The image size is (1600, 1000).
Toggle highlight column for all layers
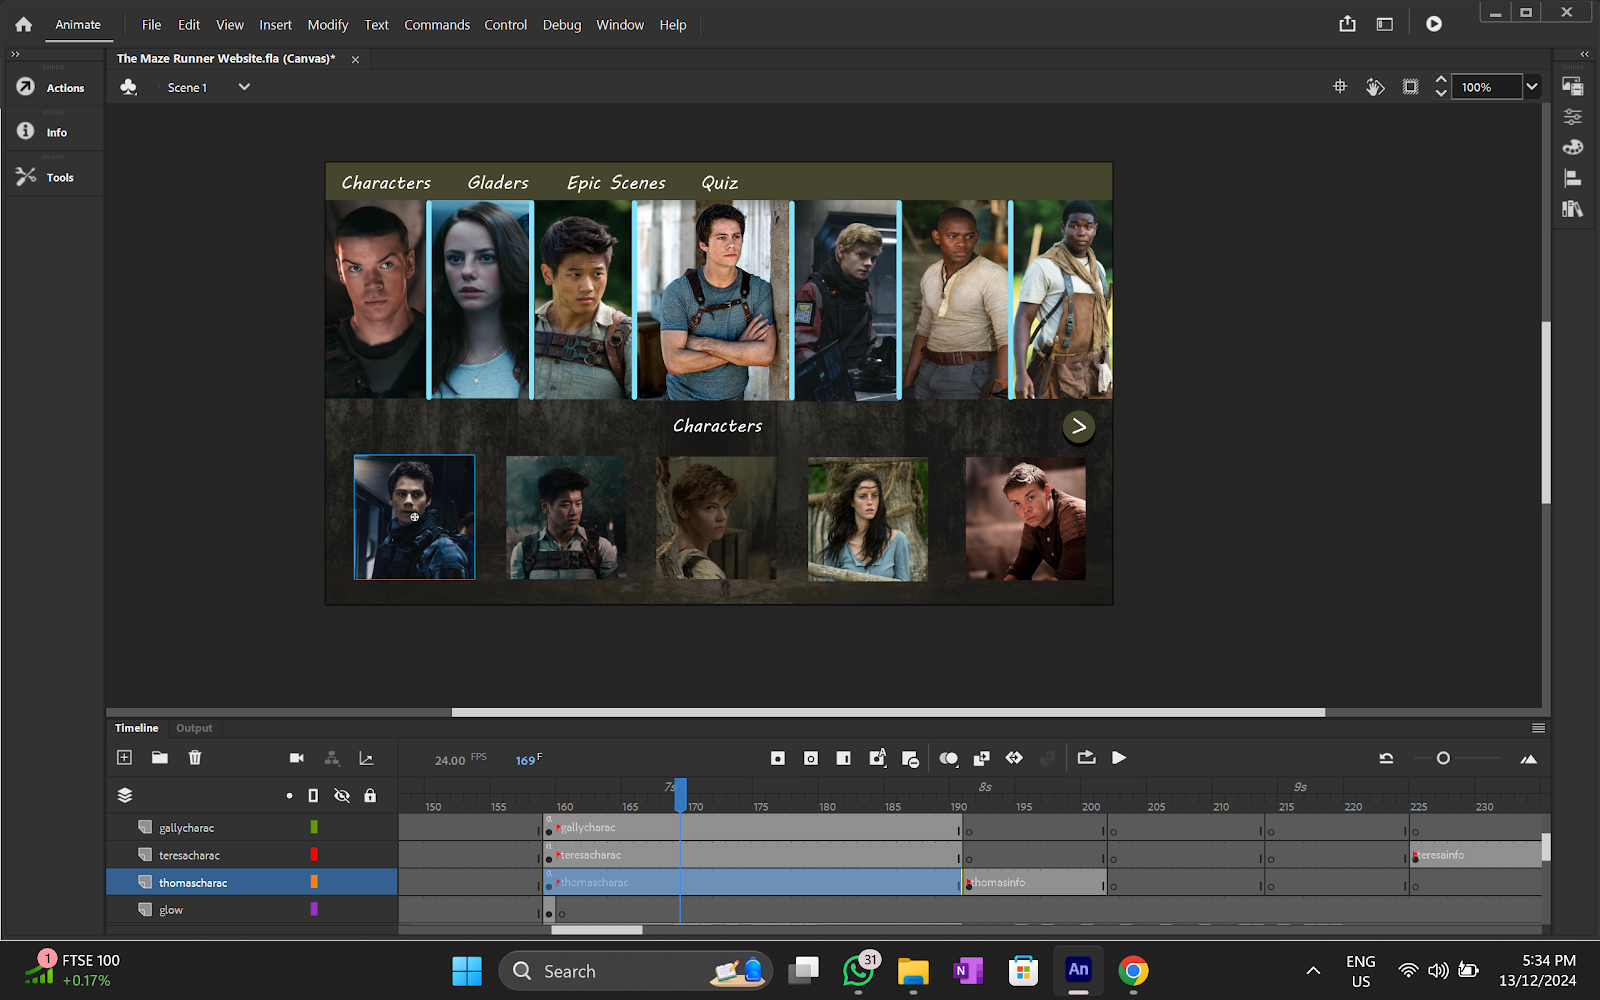[289, 796]
